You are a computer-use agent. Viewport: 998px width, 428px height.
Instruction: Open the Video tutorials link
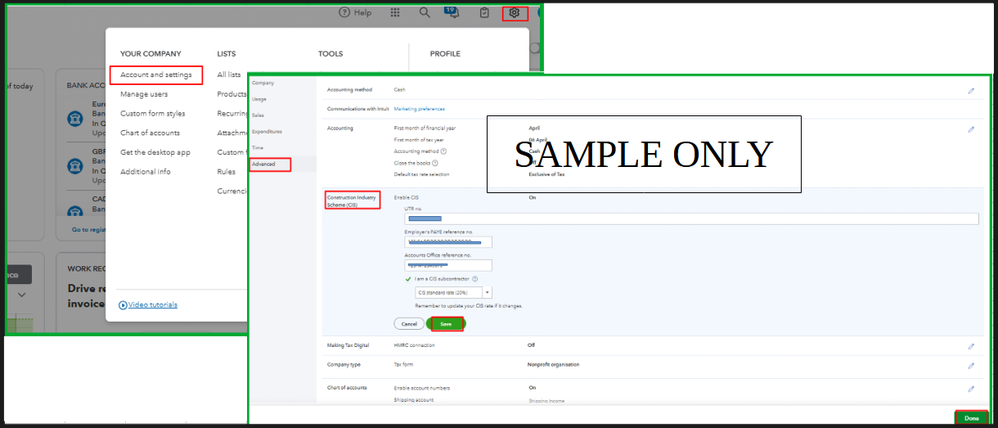click(153, 305)
